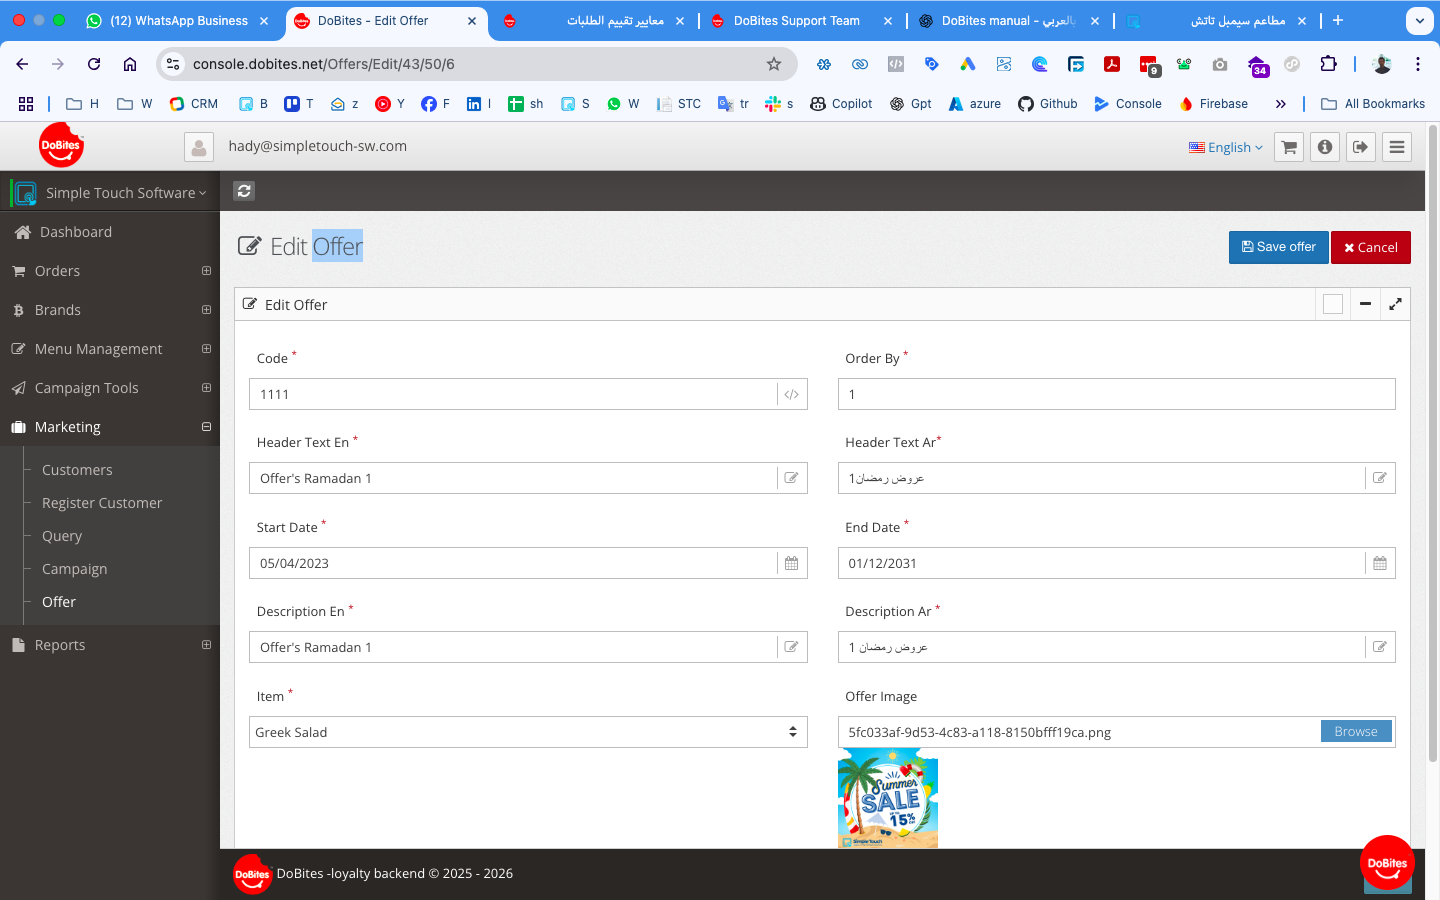Viewport: 1440px width, 900px height.
Task: Open Start Date calendar picker icon
Action: coord(791,563)
